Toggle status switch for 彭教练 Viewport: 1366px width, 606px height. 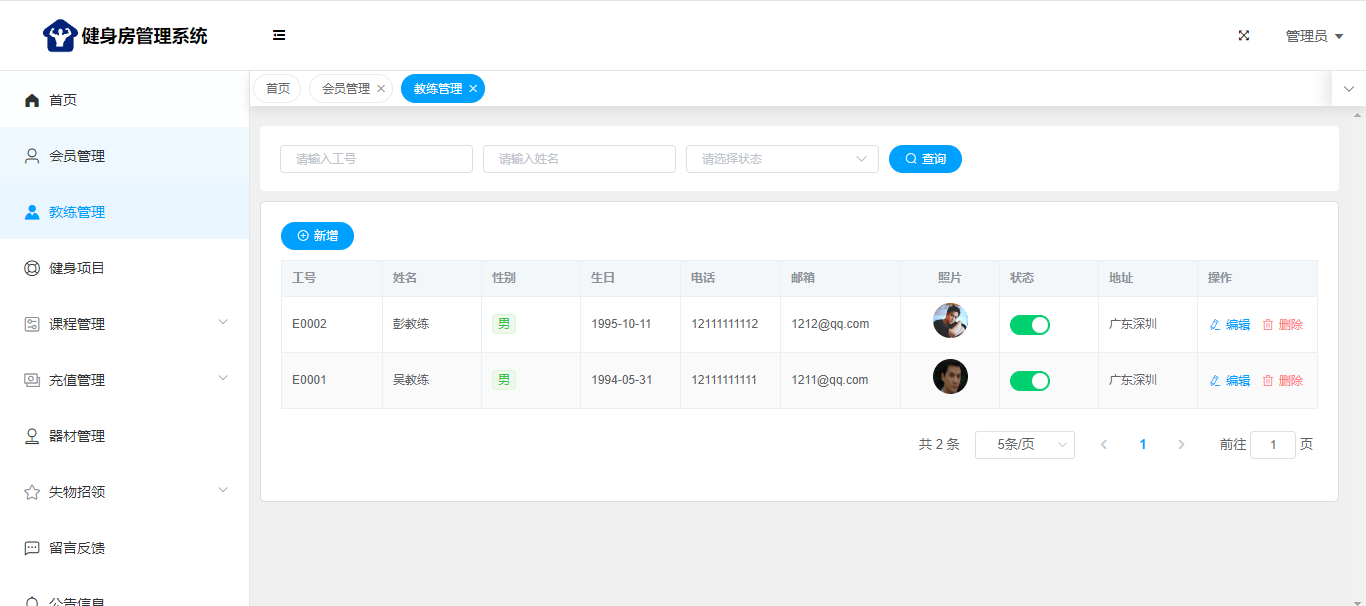(x=1029, y=325)
